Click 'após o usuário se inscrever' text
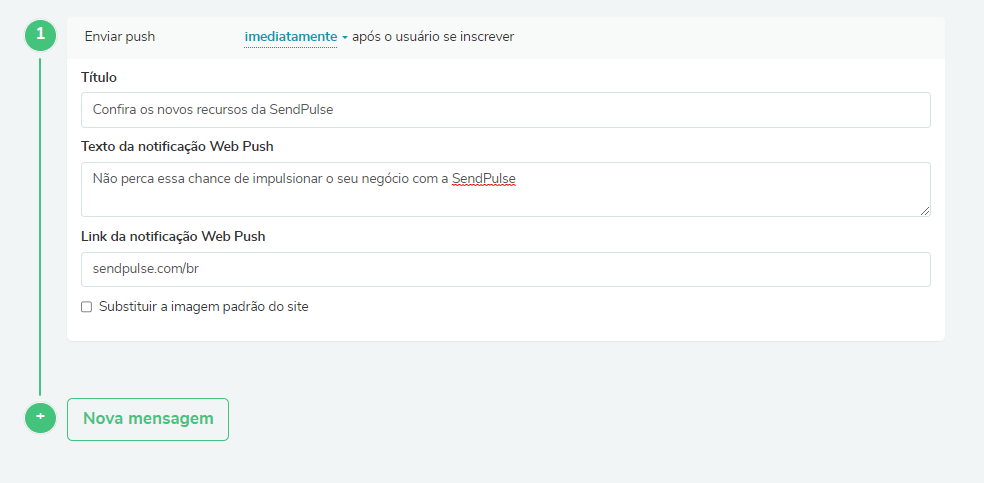984x483 pixels. click(x=433, y=36)
